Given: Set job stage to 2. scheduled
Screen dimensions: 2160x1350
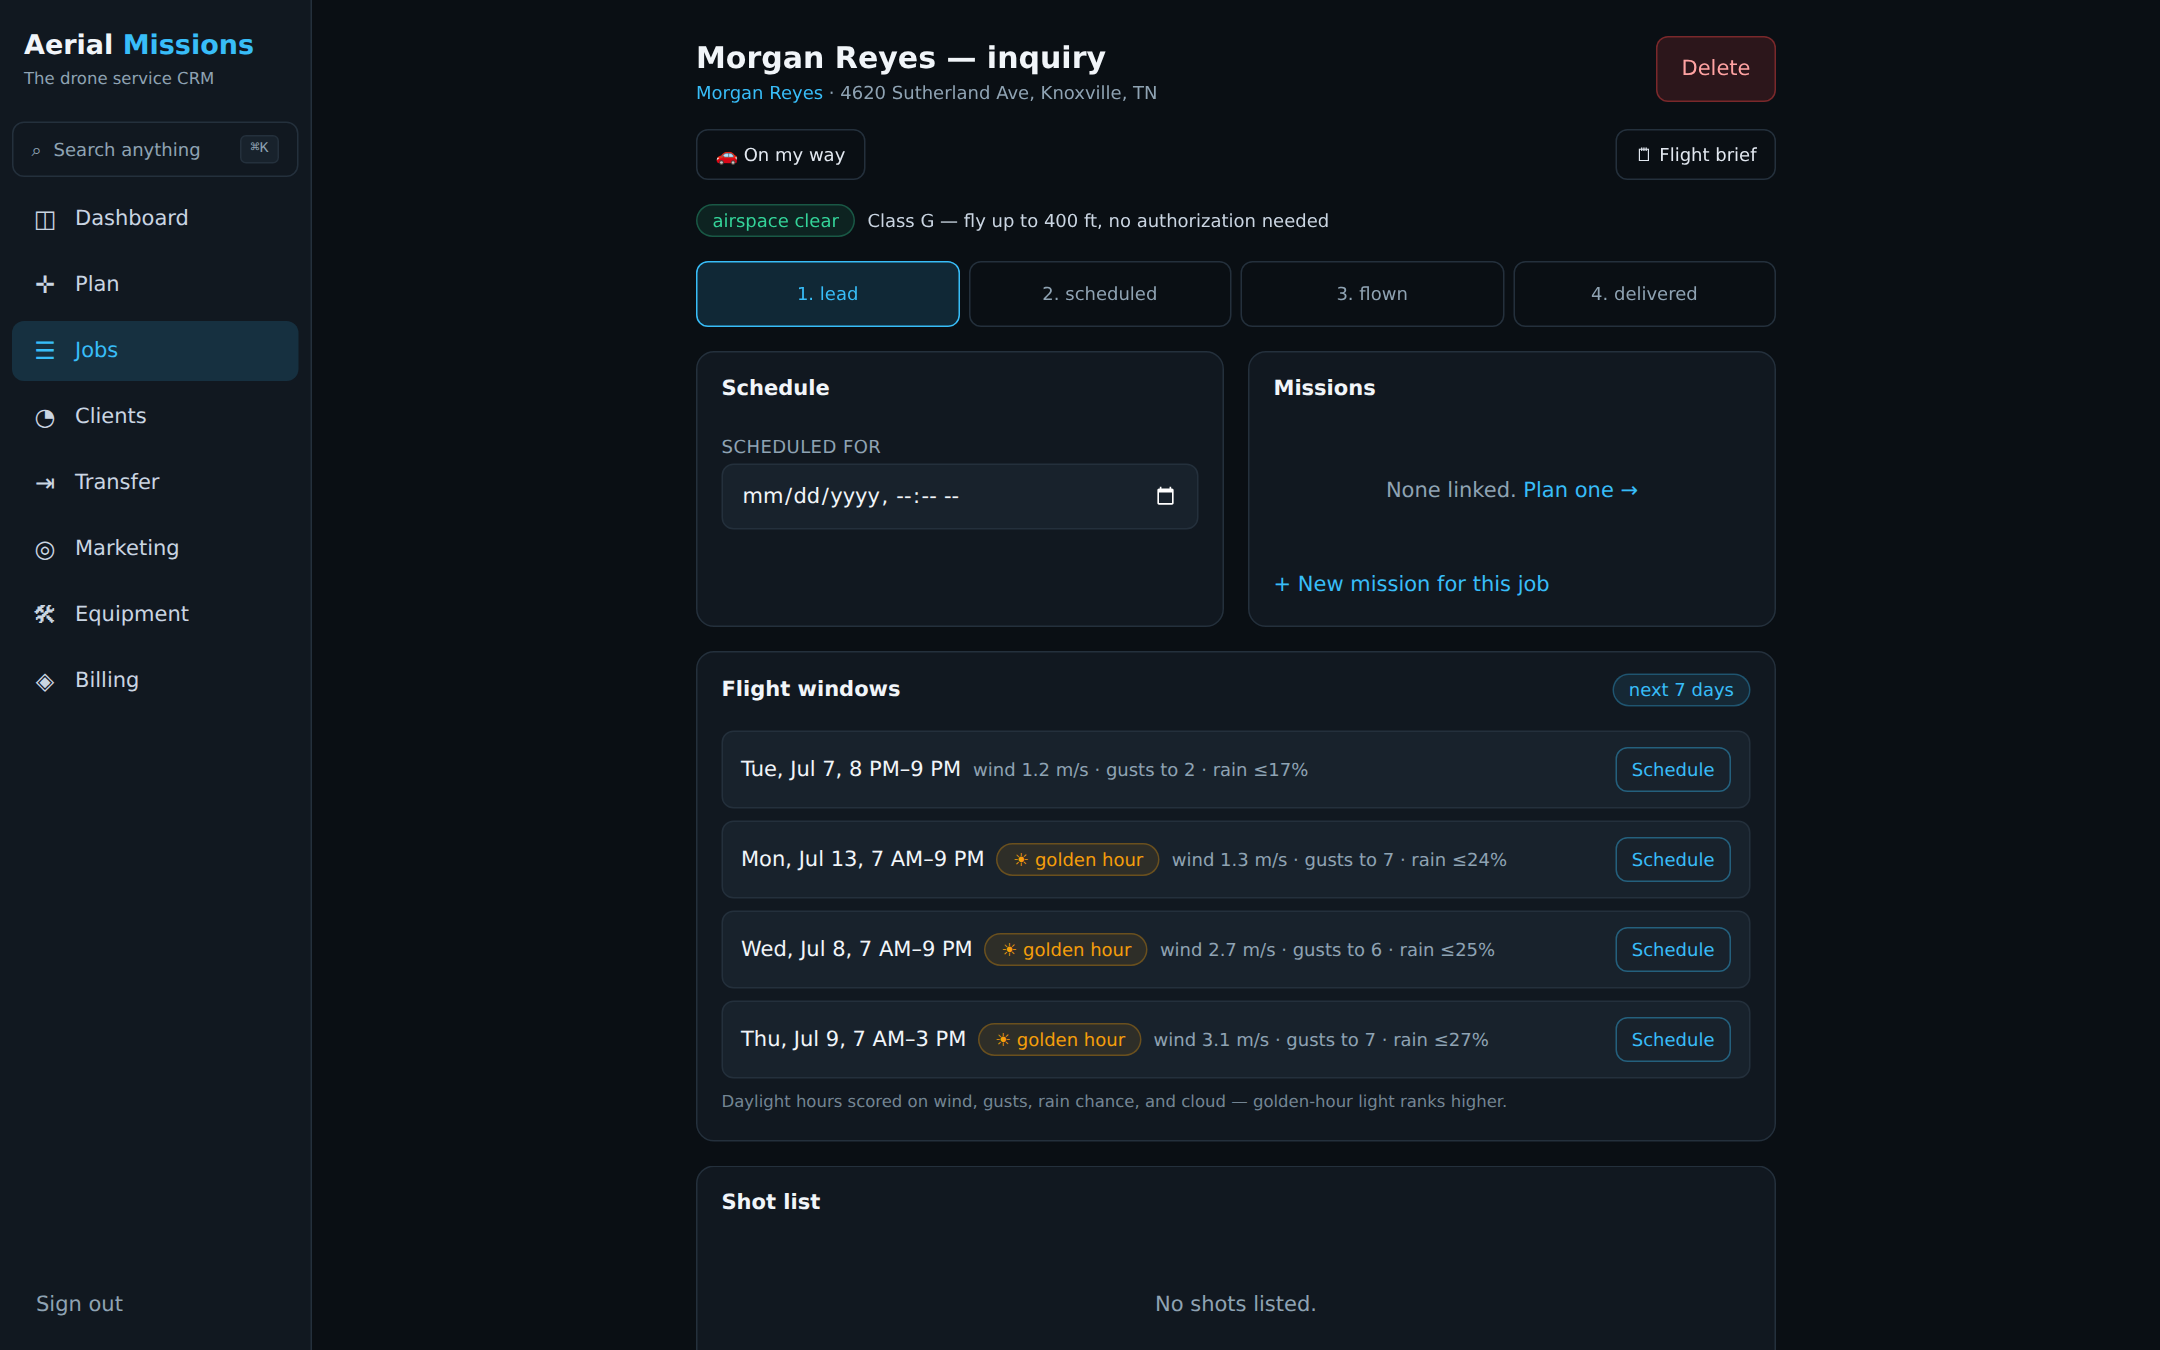Looking at the screenshot, I should [1100, 294].
